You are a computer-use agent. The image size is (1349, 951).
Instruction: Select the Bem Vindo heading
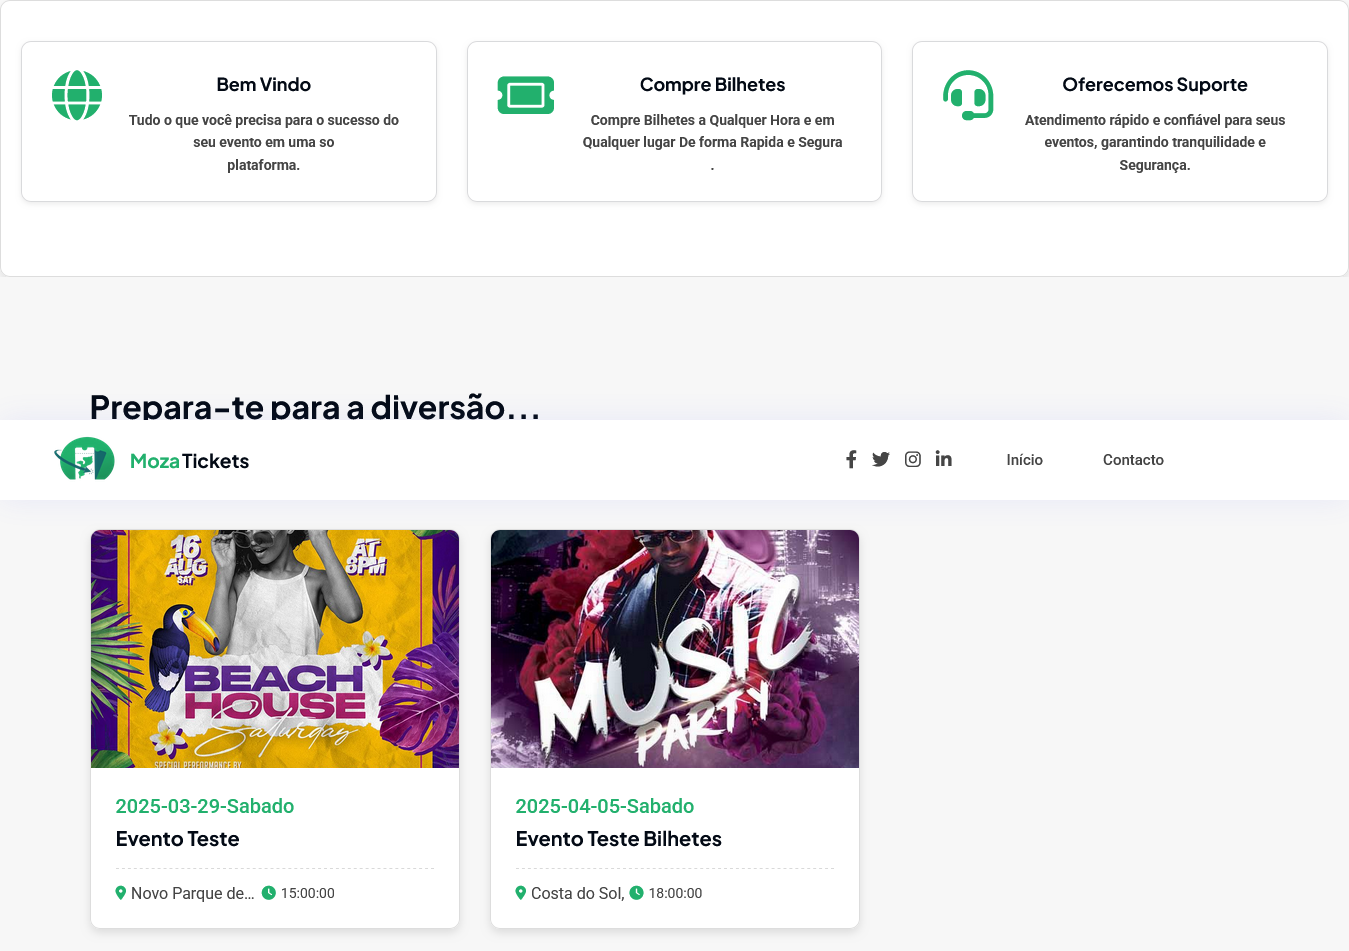[263, 85]
